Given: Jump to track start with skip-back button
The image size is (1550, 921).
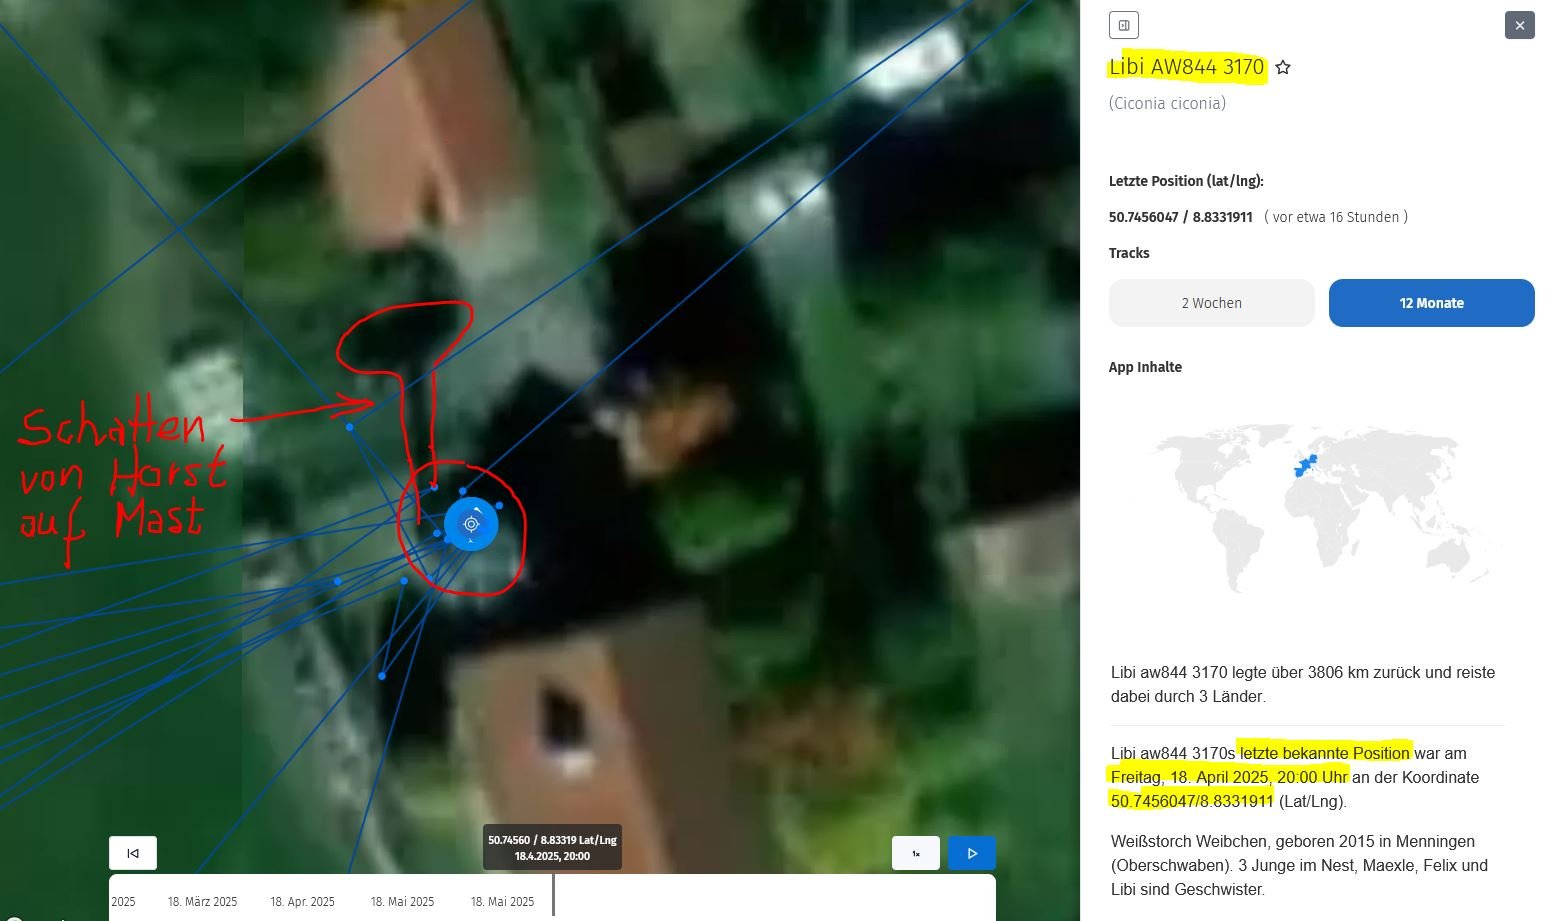Looking at the screenshot, I should pos(133,853).
